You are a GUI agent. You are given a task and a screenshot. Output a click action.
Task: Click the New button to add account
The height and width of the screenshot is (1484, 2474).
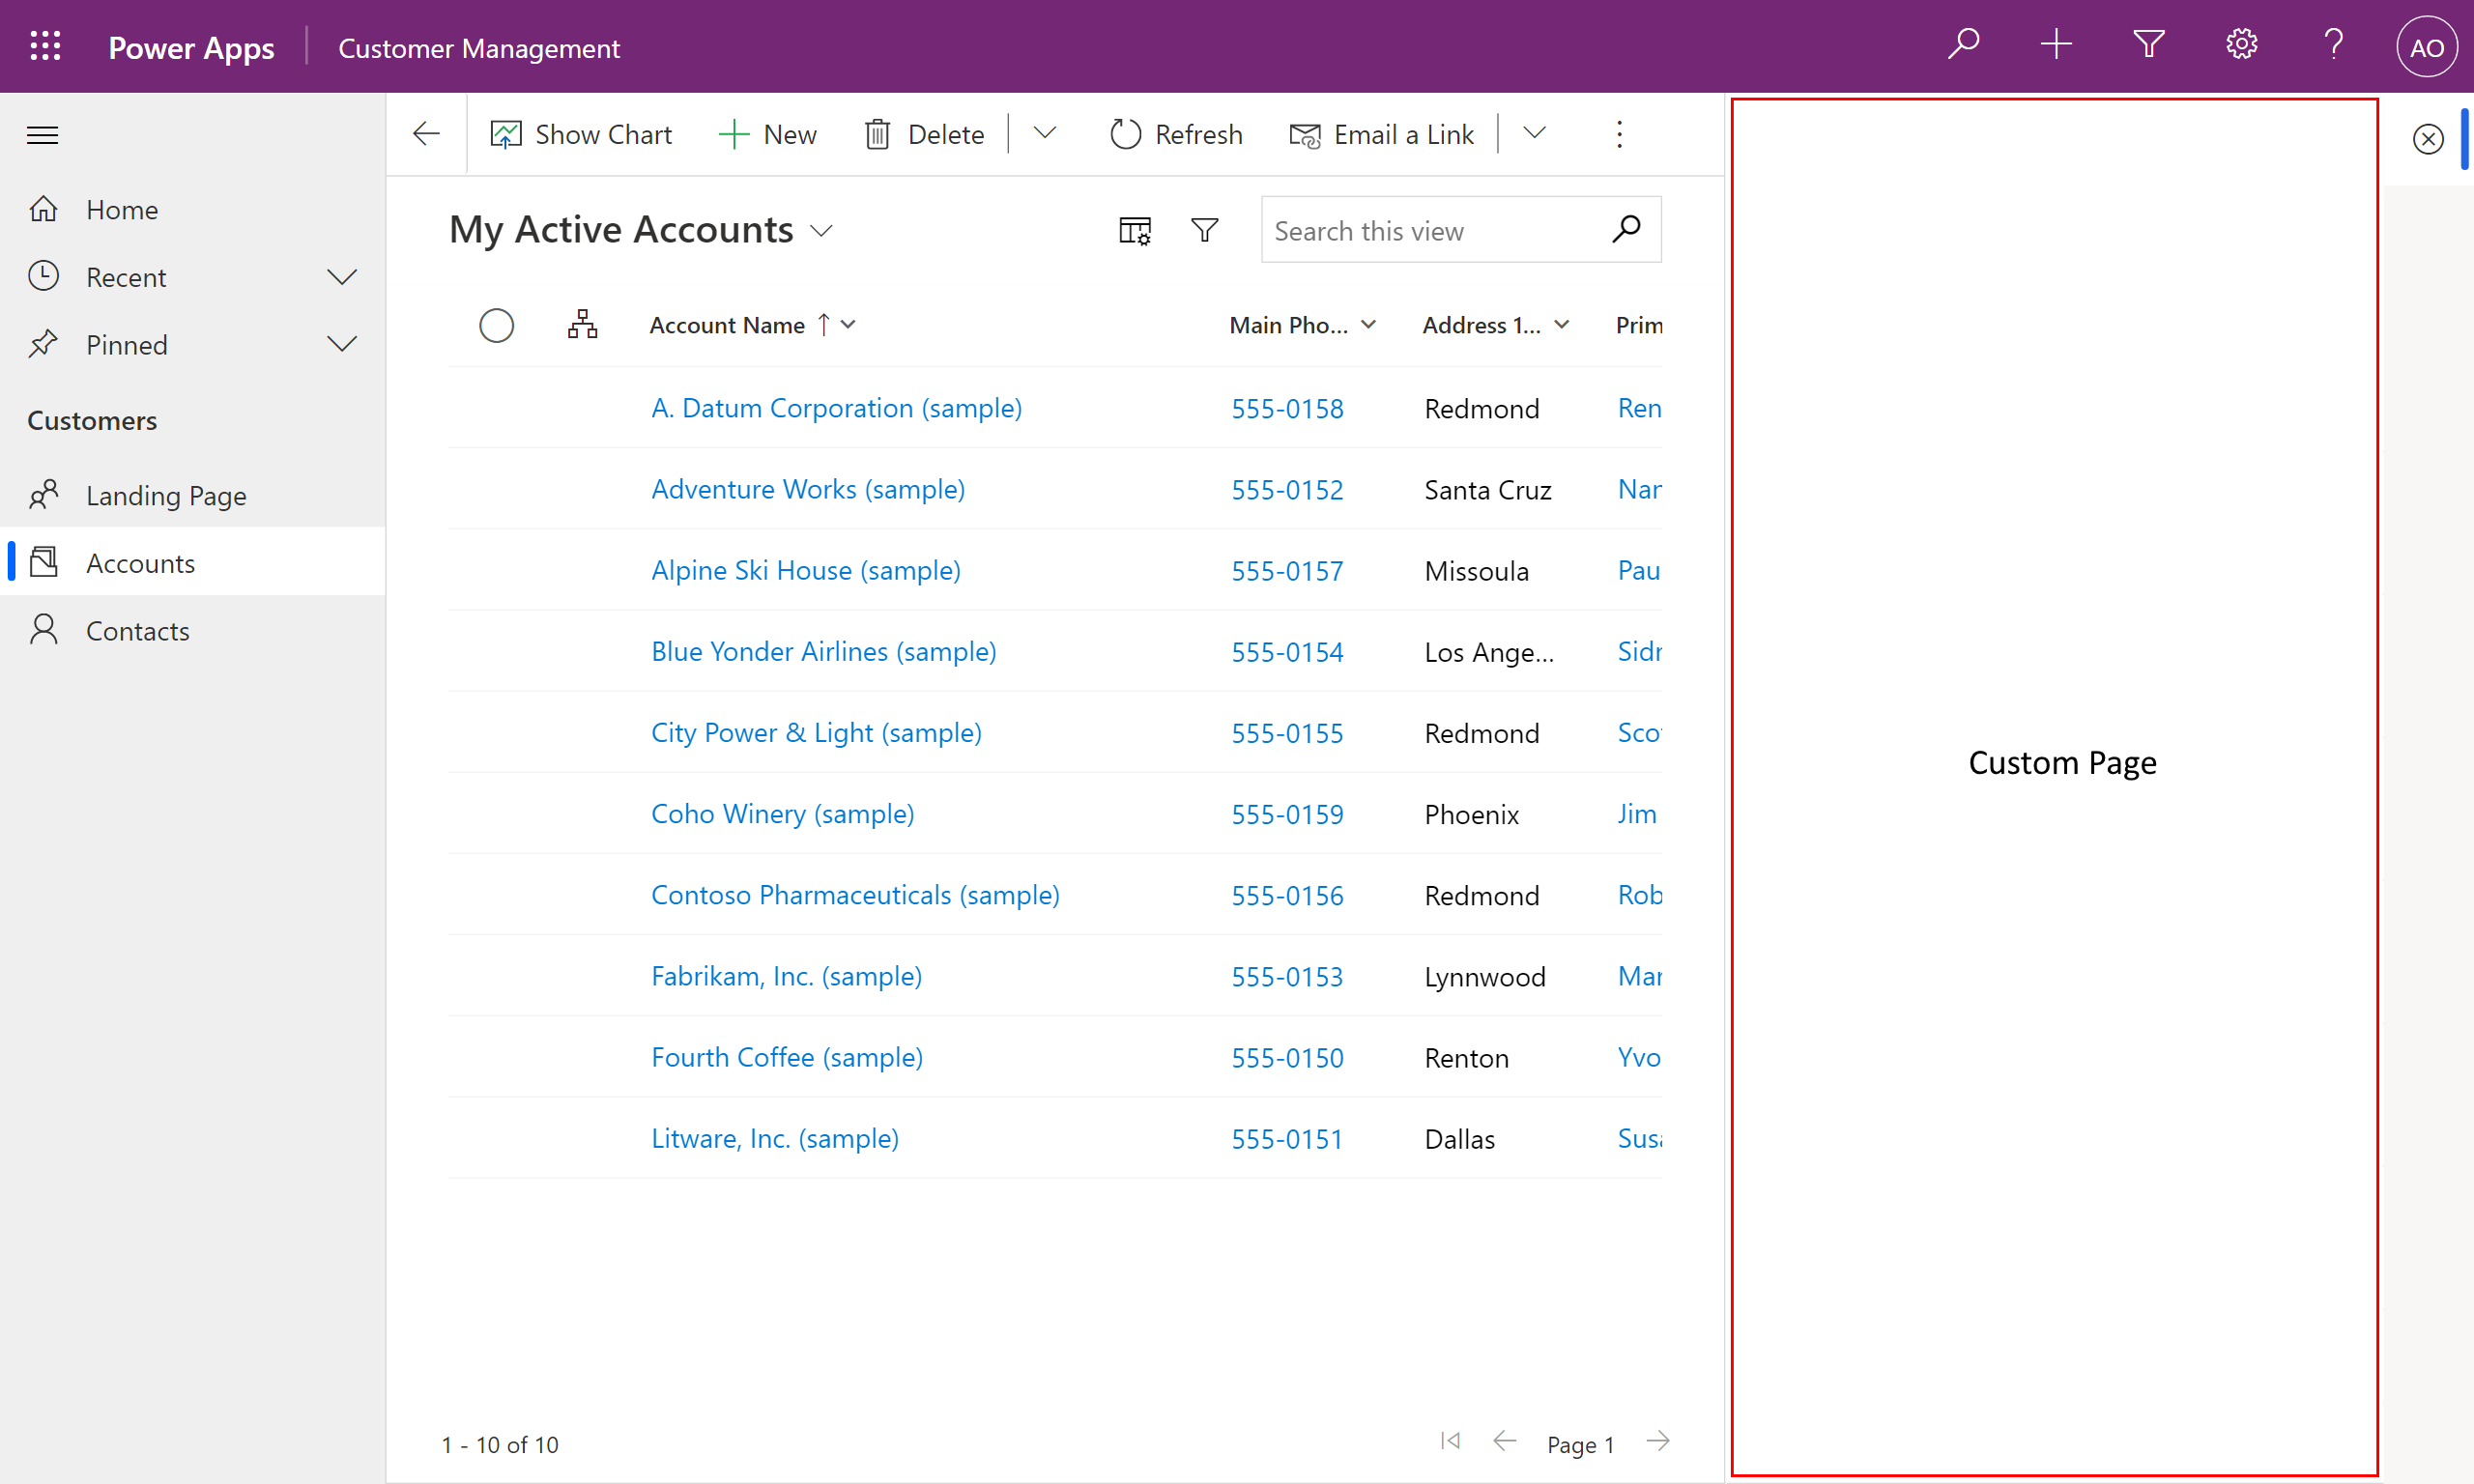(x=767, y=132)
